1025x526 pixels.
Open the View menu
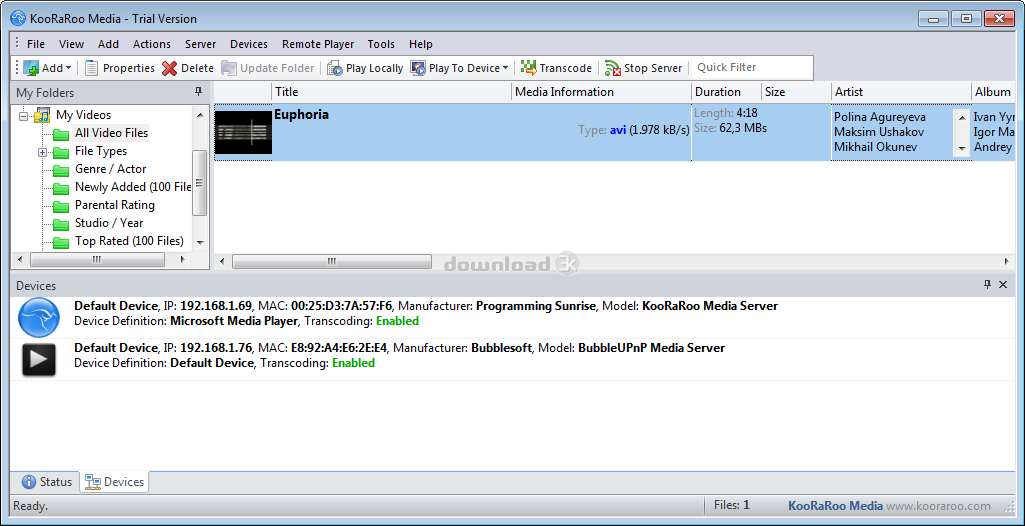click(71, 44)
